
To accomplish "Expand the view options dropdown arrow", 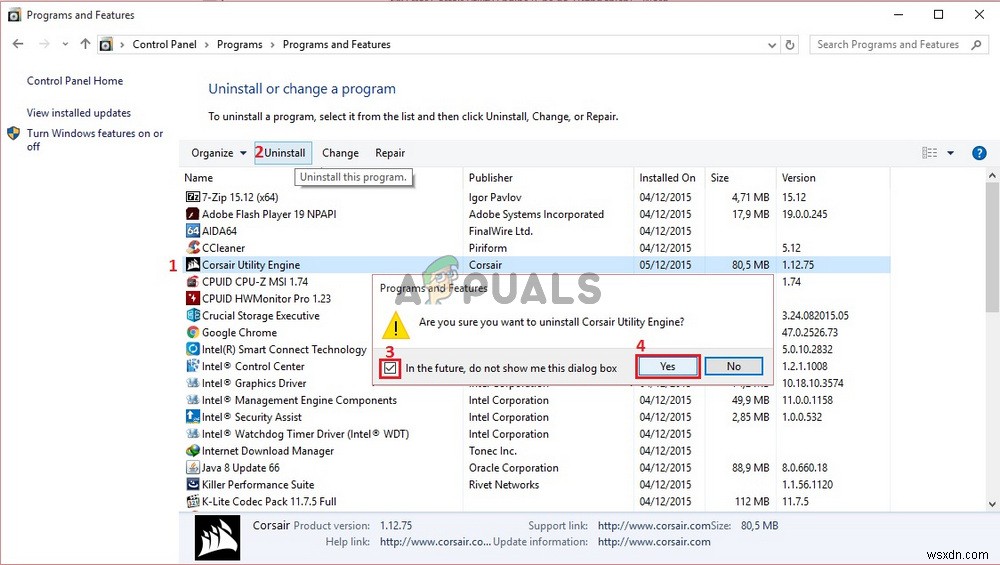I will click(950, 153).
